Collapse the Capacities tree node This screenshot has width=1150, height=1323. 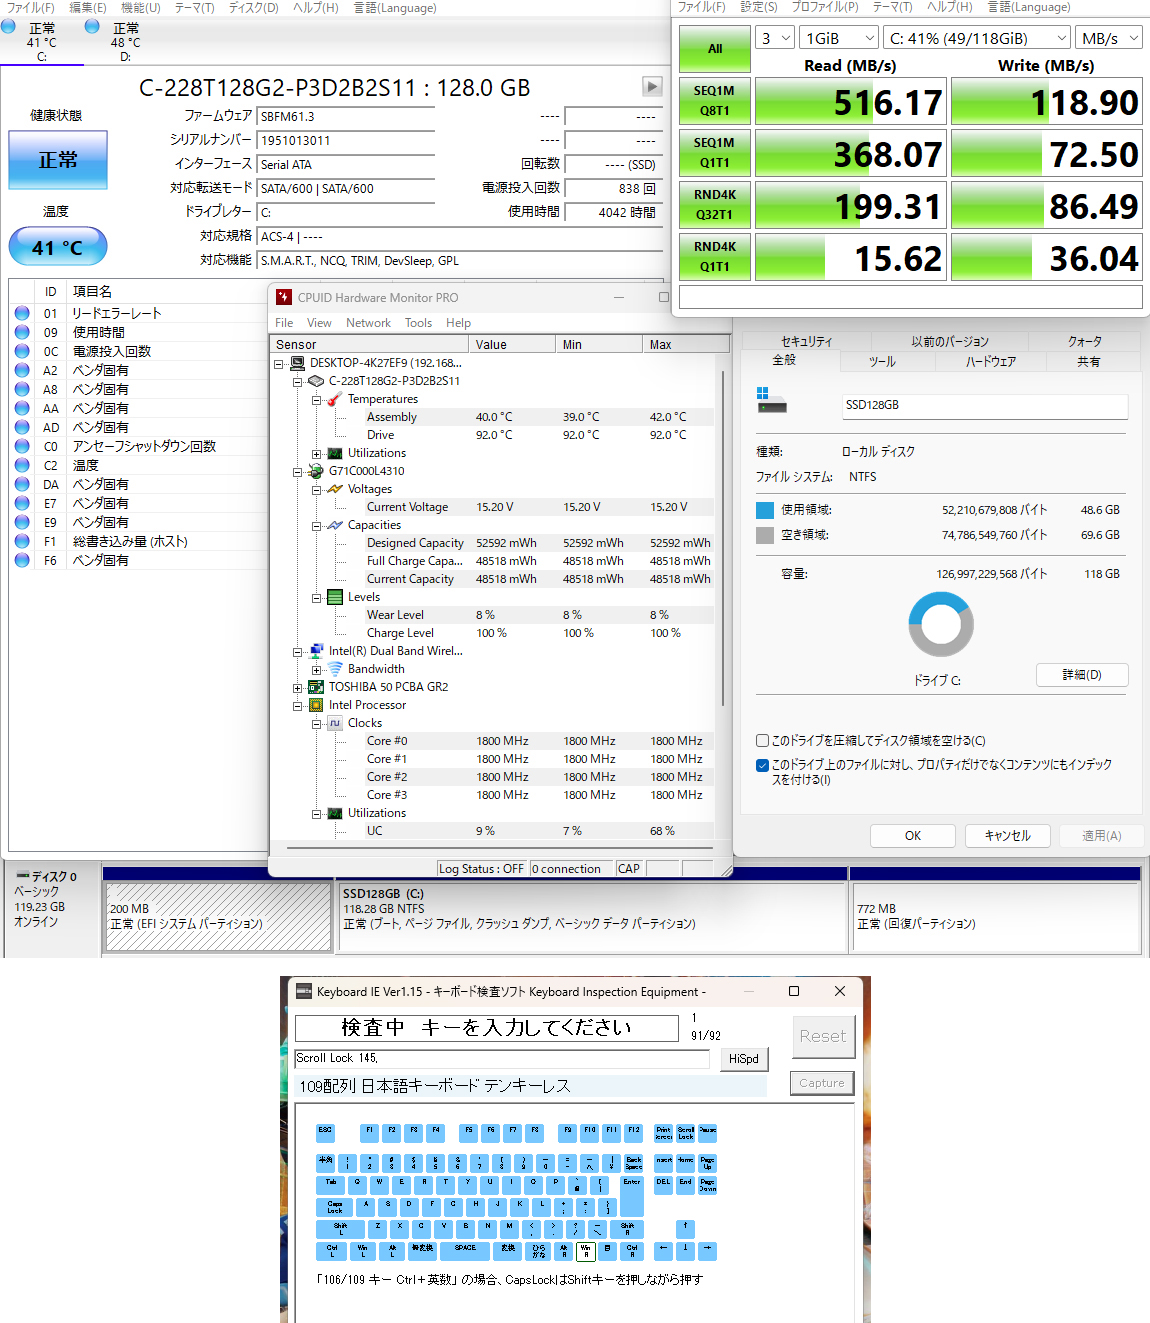click(316, 525)
